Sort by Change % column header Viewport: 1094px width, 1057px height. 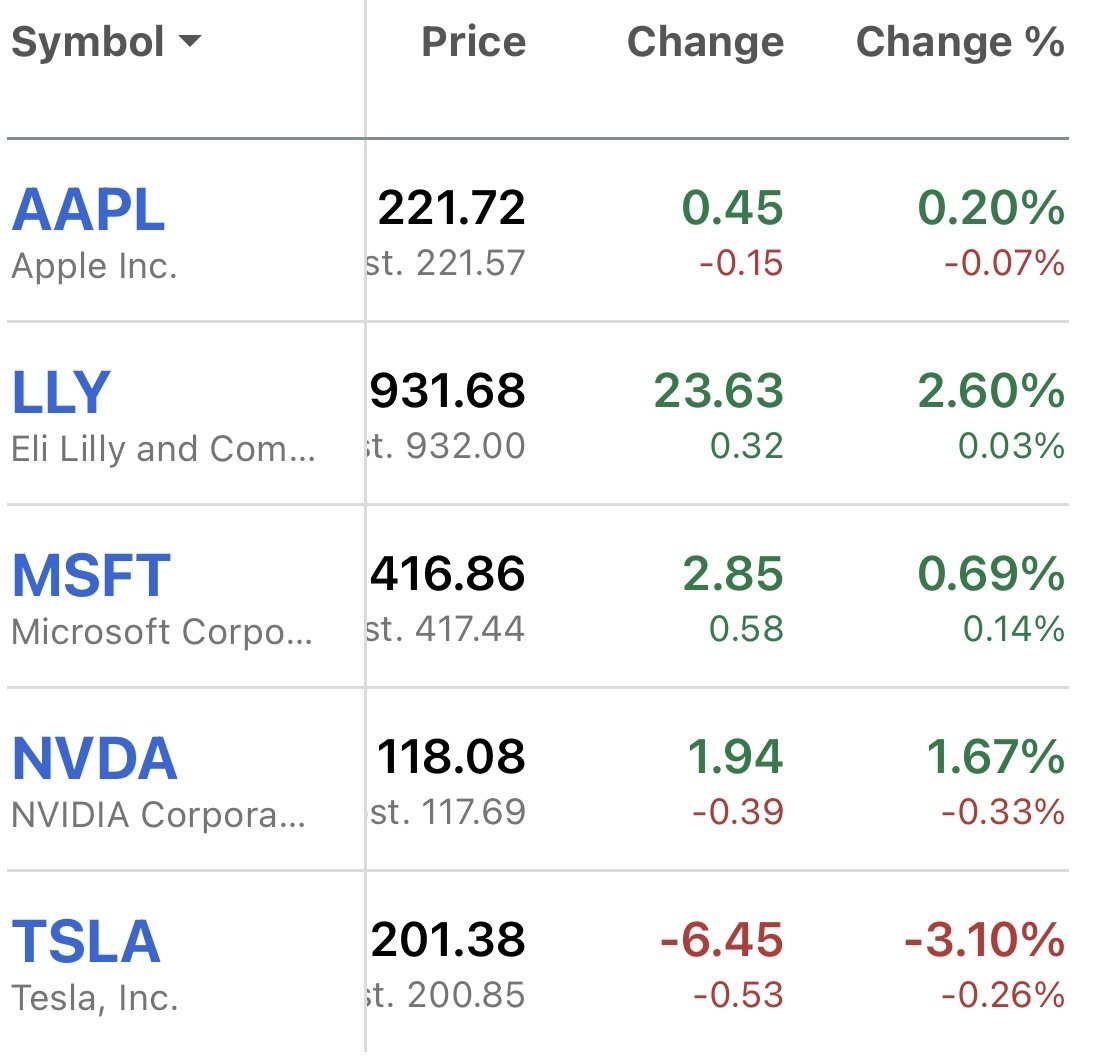[960, 42]
